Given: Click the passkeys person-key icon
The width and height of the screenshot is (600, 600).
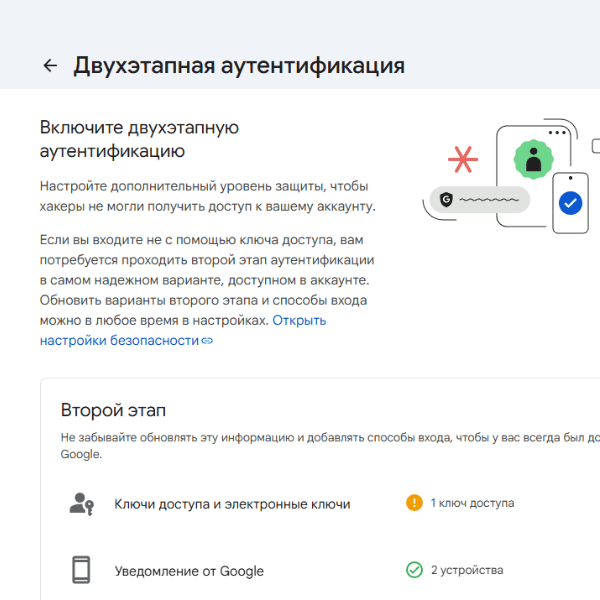Looking at the screenshot, I should click(82, 504).
